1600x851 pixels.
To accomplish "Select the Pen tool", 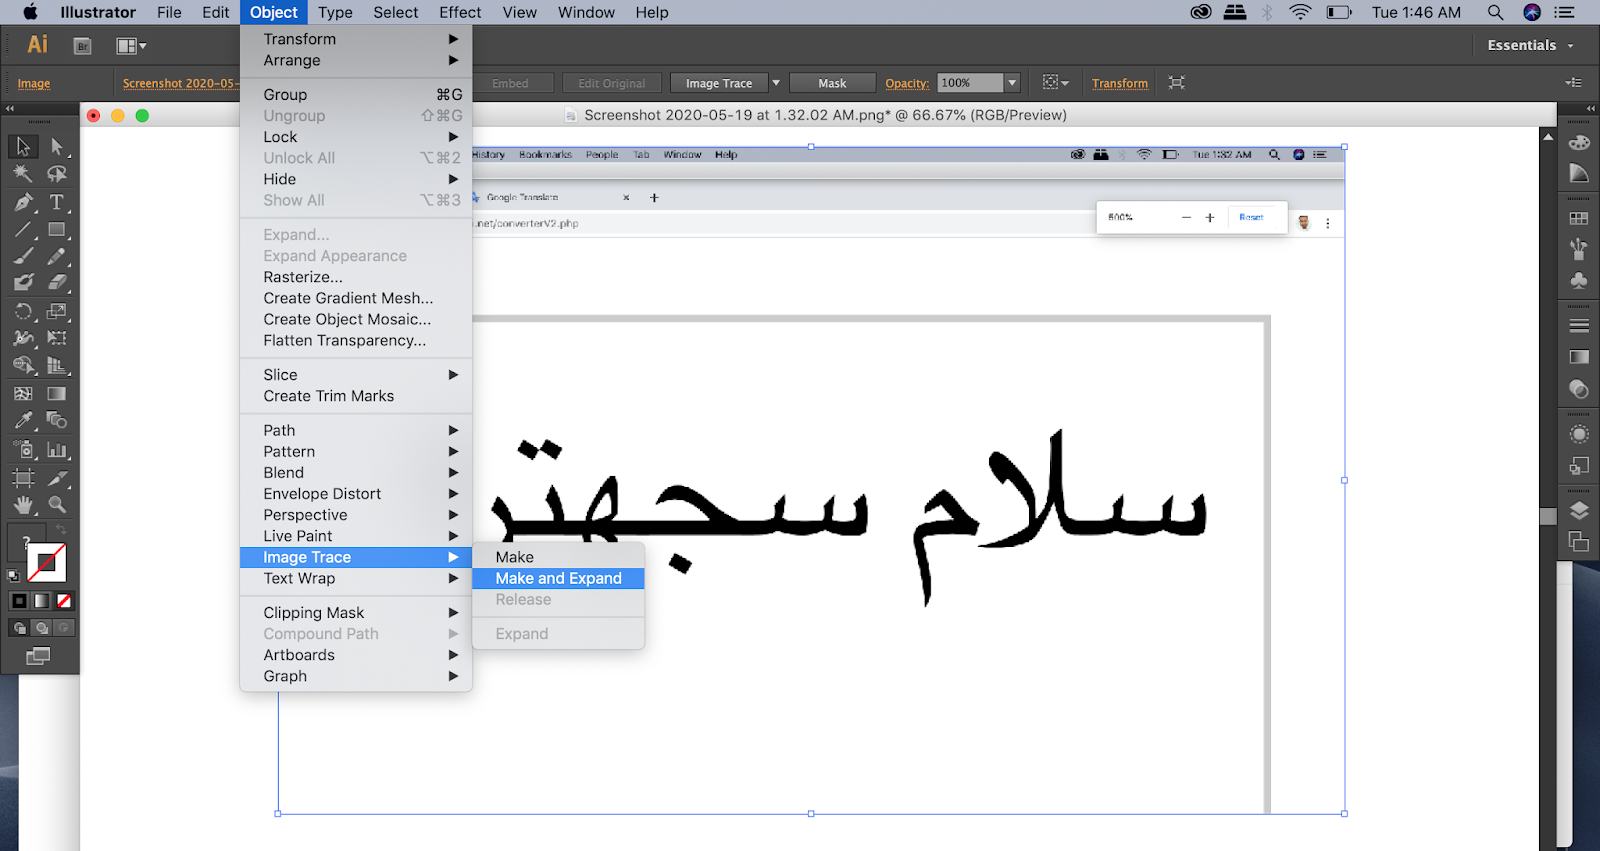I will tap(23, 202).
